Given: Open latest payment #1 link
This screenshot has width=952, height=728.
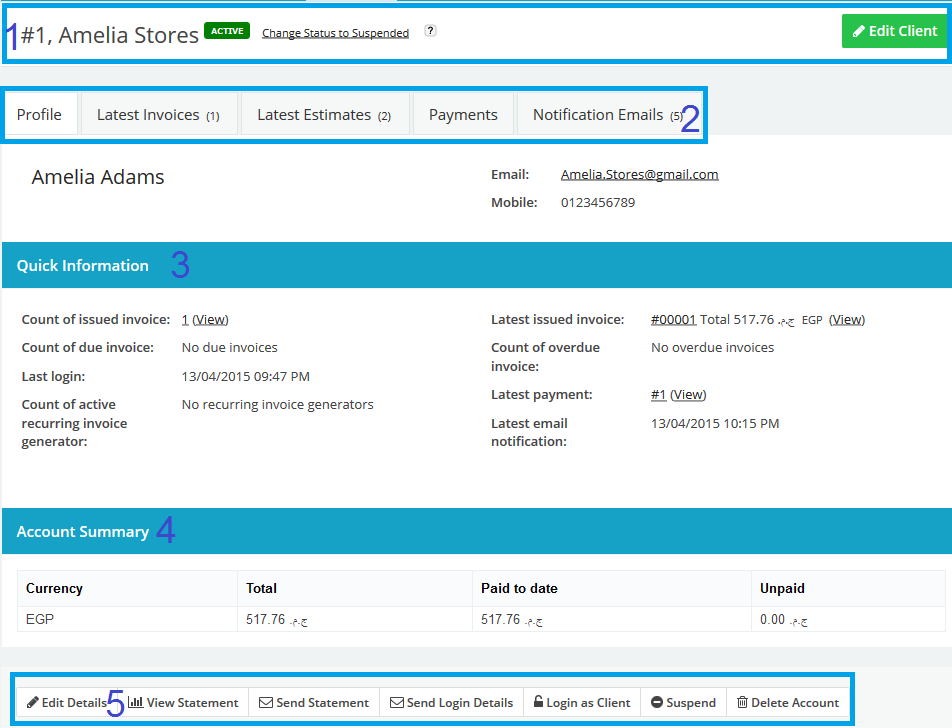Looking at the screenshot, I should 658,395.
